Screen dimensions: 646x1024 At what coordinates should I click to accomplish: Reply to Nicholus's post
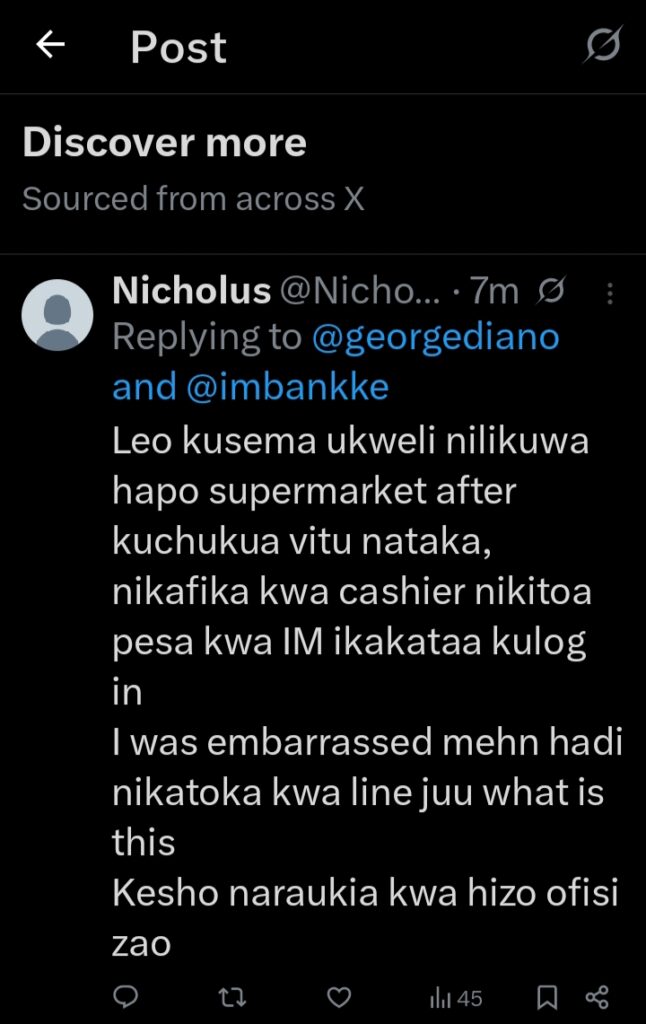(x=126, y=997)
